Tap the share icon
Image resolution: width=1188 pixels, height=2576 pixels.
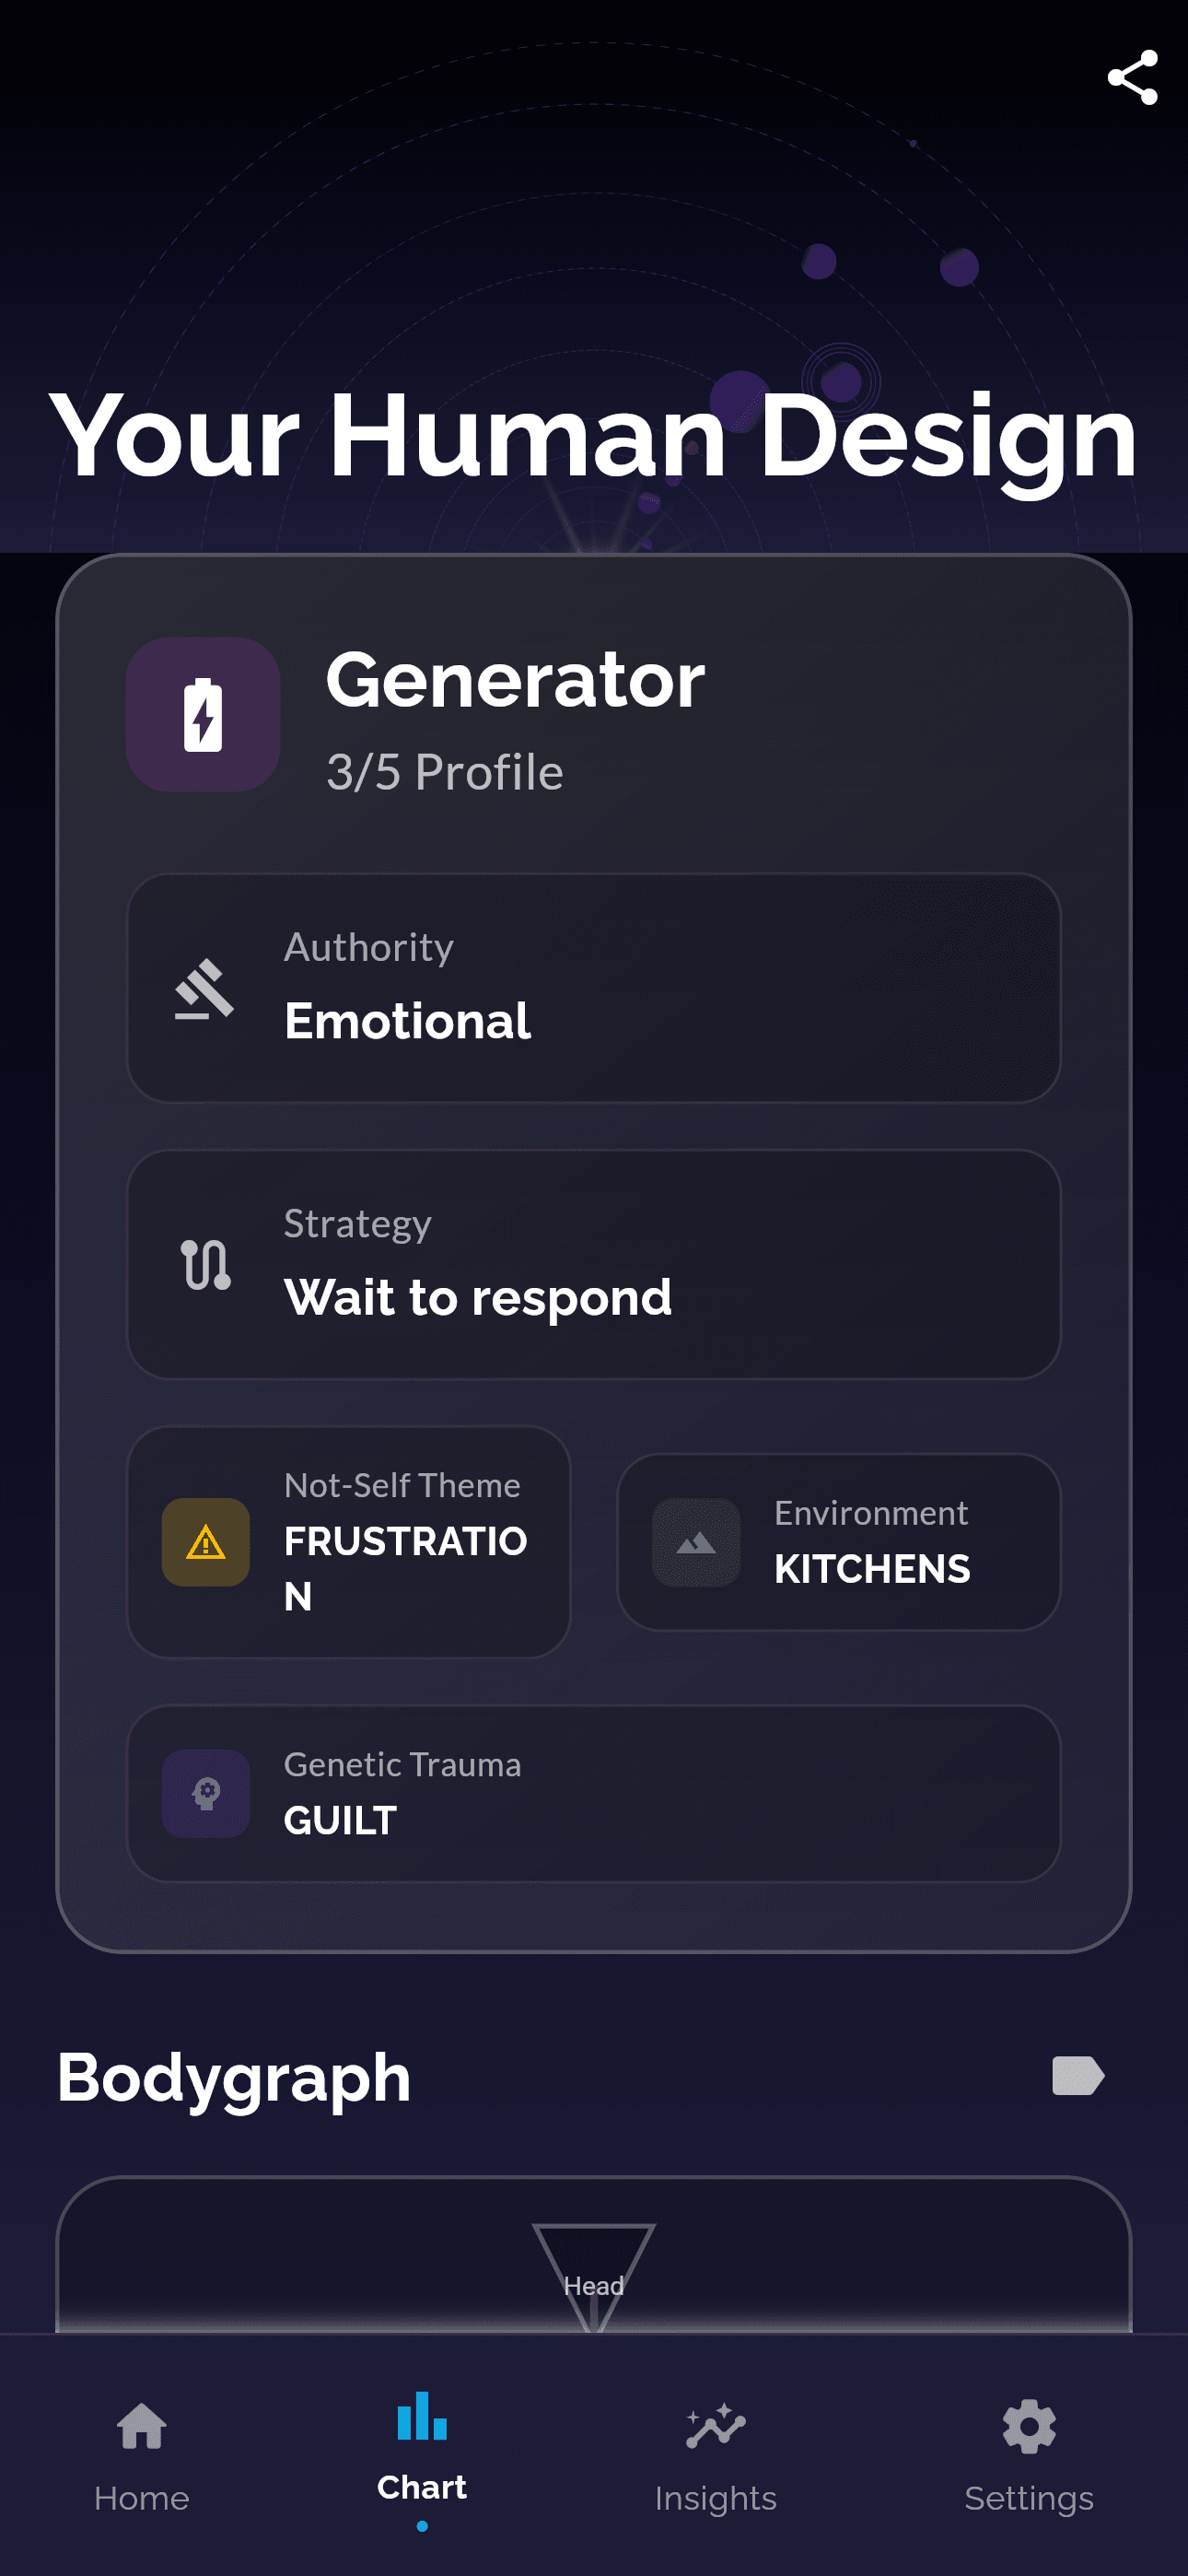click(x=1132, y=78)
